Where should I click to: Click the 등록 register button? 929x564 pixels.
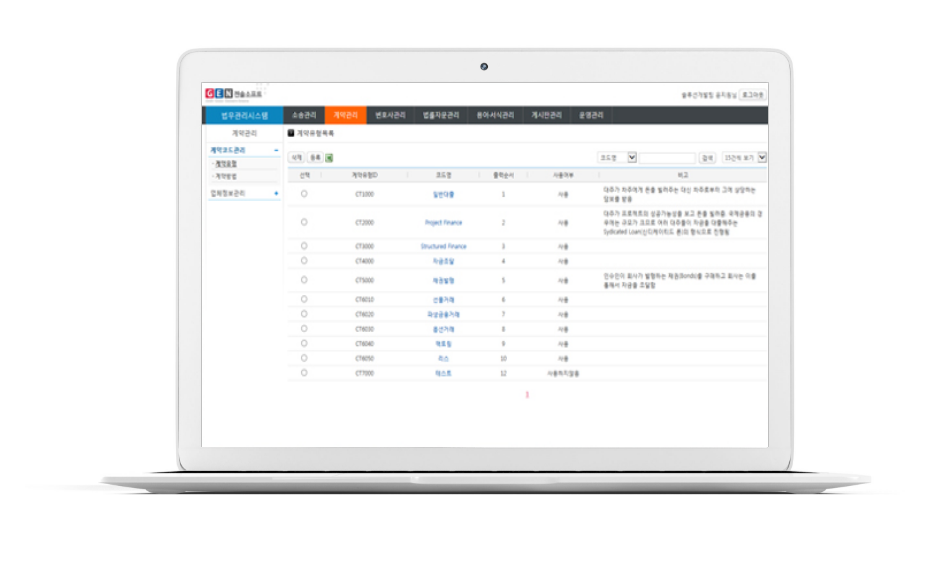(x=314, y=158)
